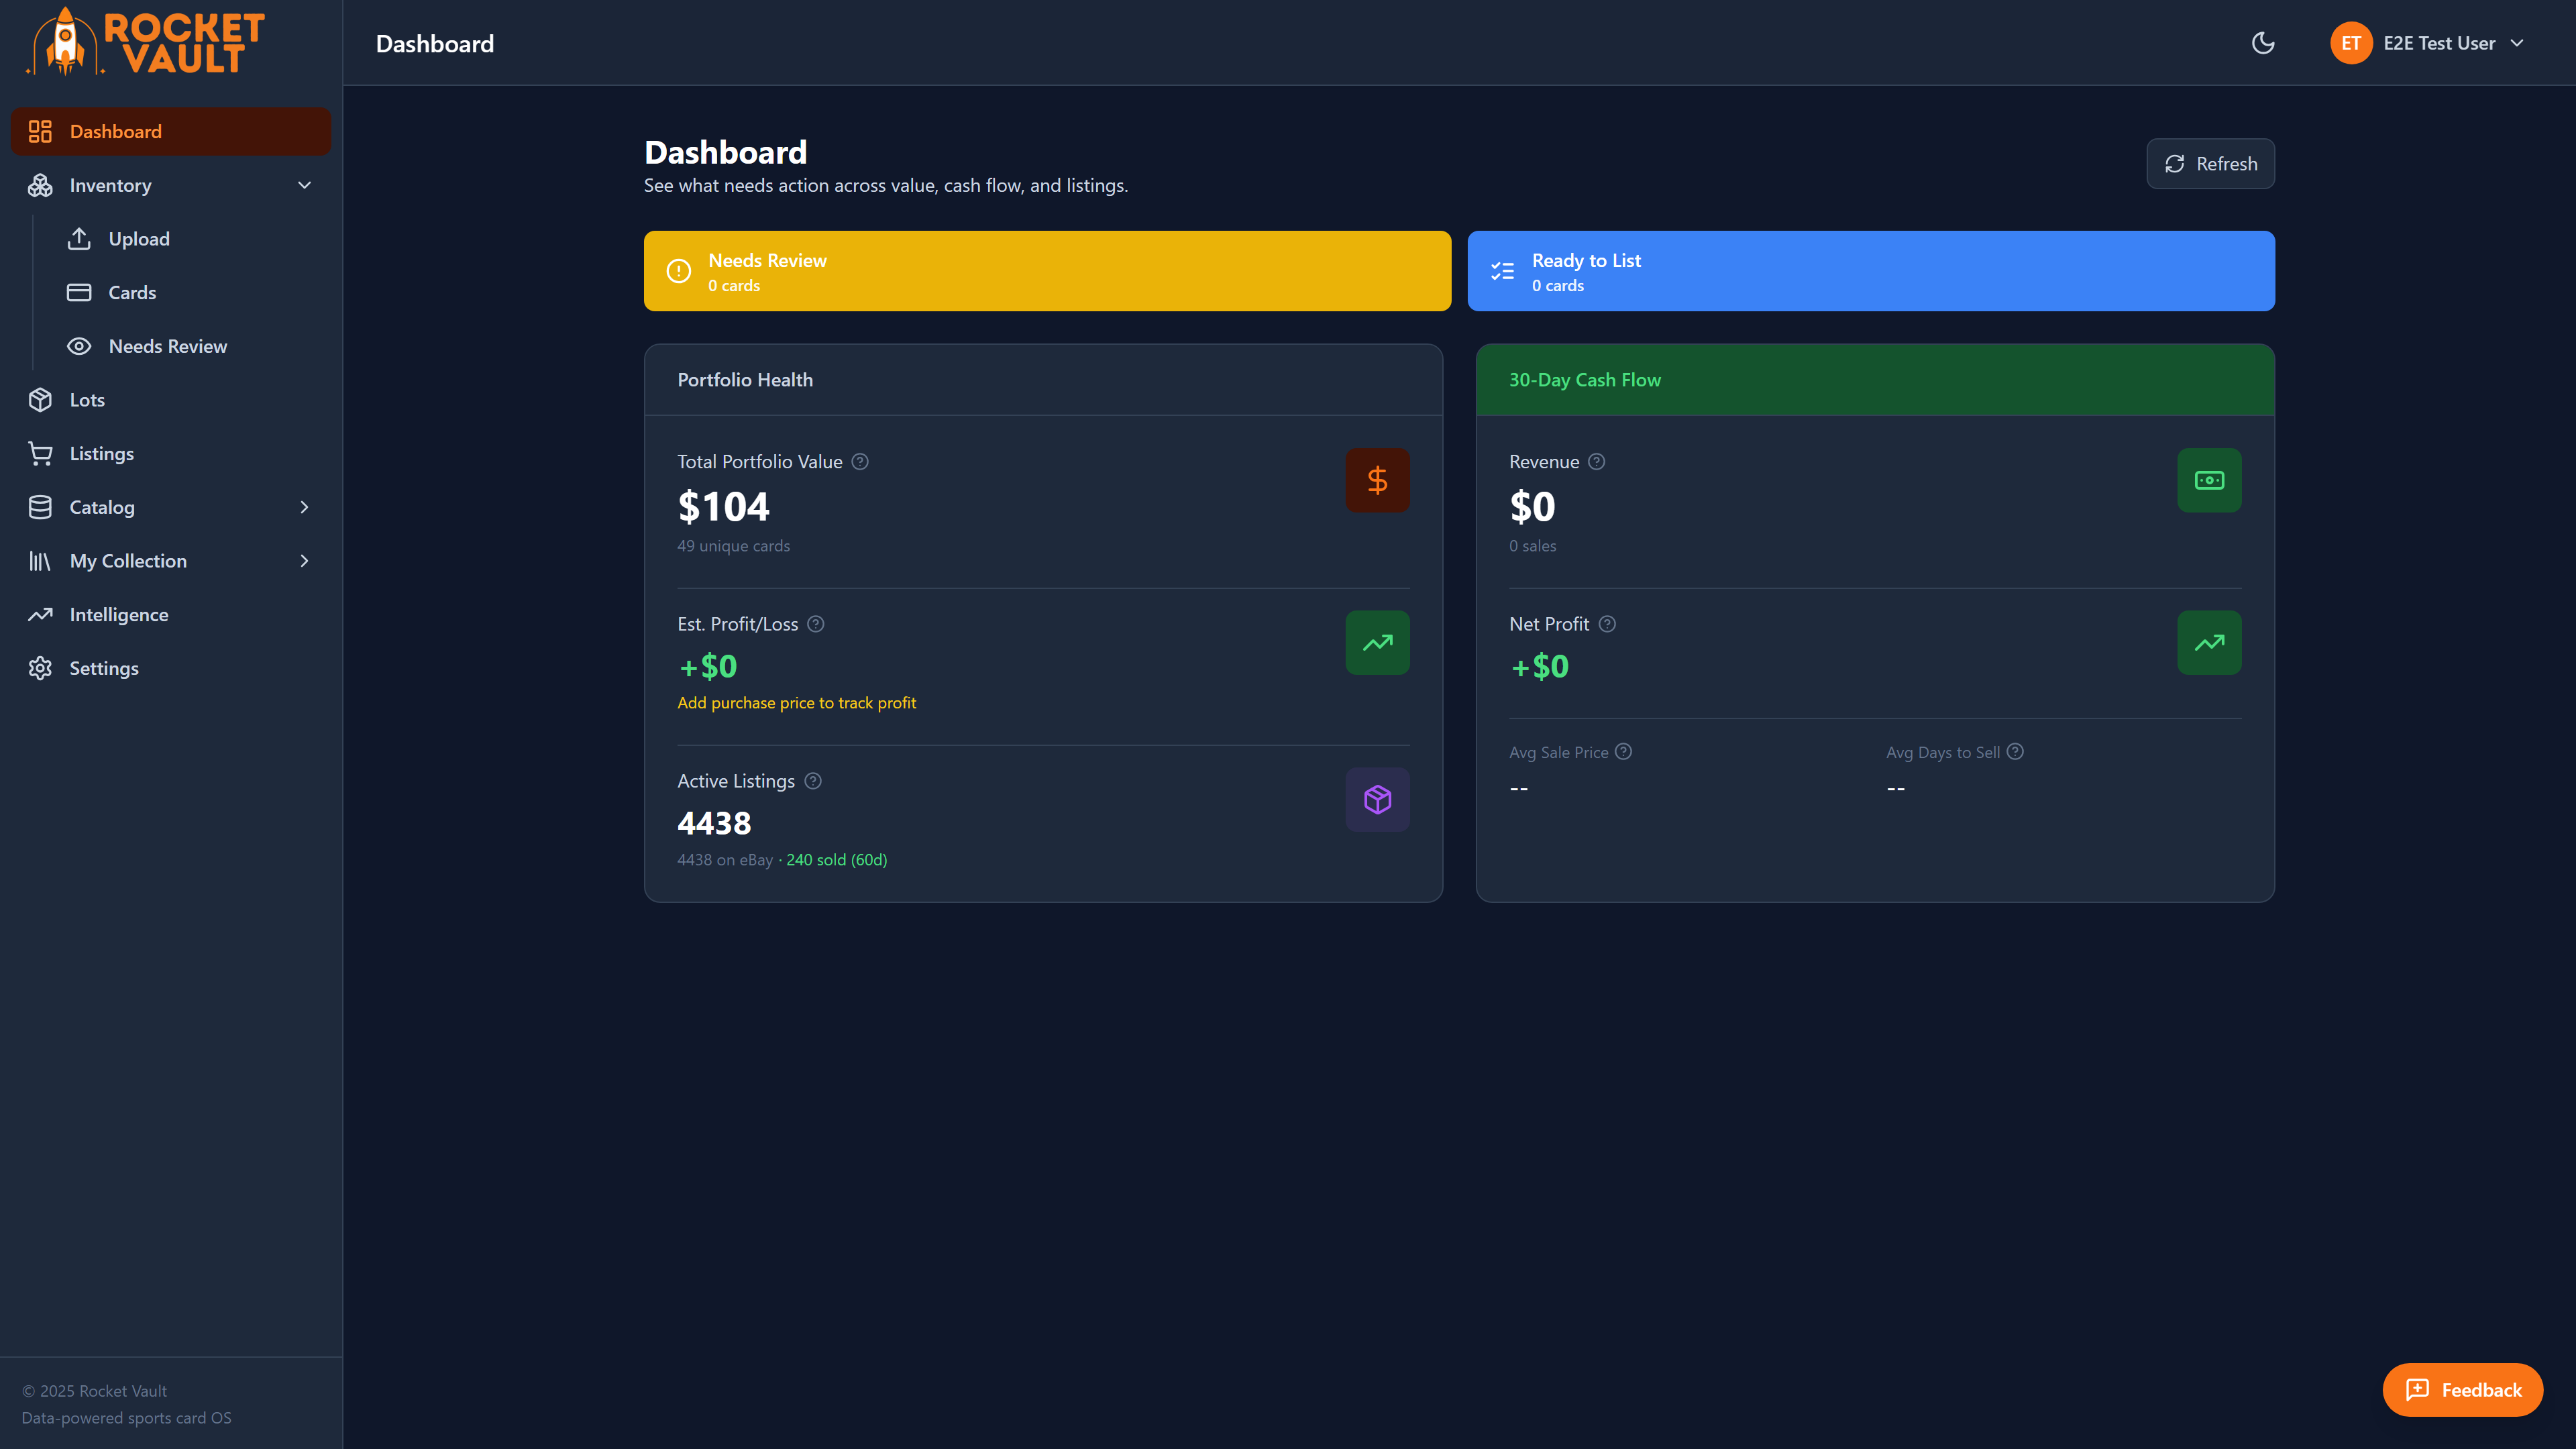
Task: Click the Intelligence trend icon
Action: coord(40,614)
